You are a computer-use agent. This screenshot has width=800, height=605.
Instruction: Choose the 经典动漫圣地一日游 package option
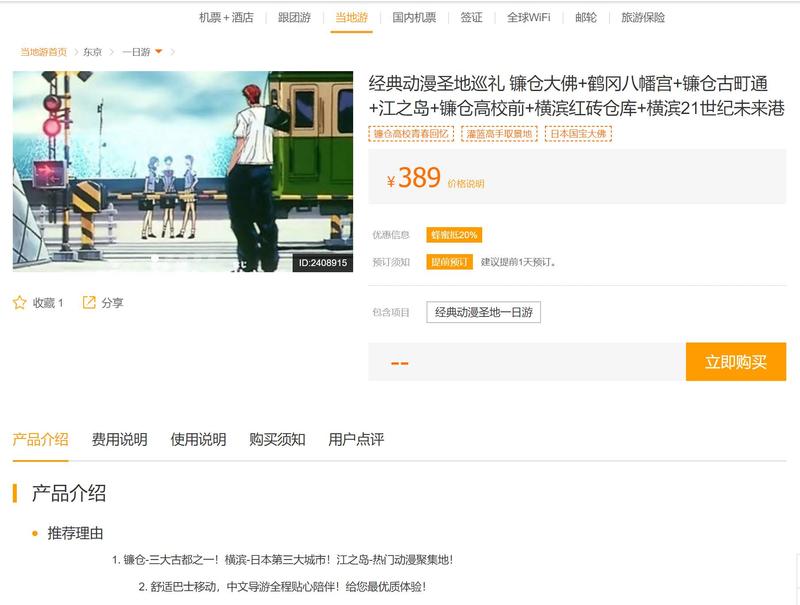[x=484, y=312]
